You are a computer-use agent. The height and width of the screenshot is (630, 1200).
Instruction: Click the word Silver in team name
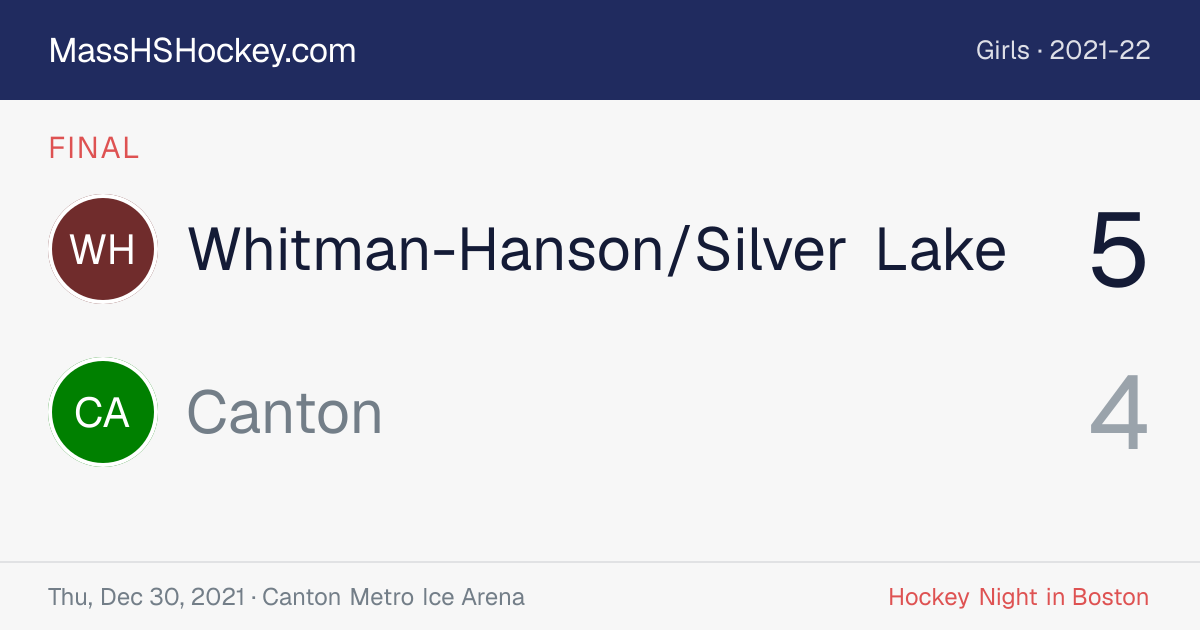pyautogui.click(x=770, y=249)
